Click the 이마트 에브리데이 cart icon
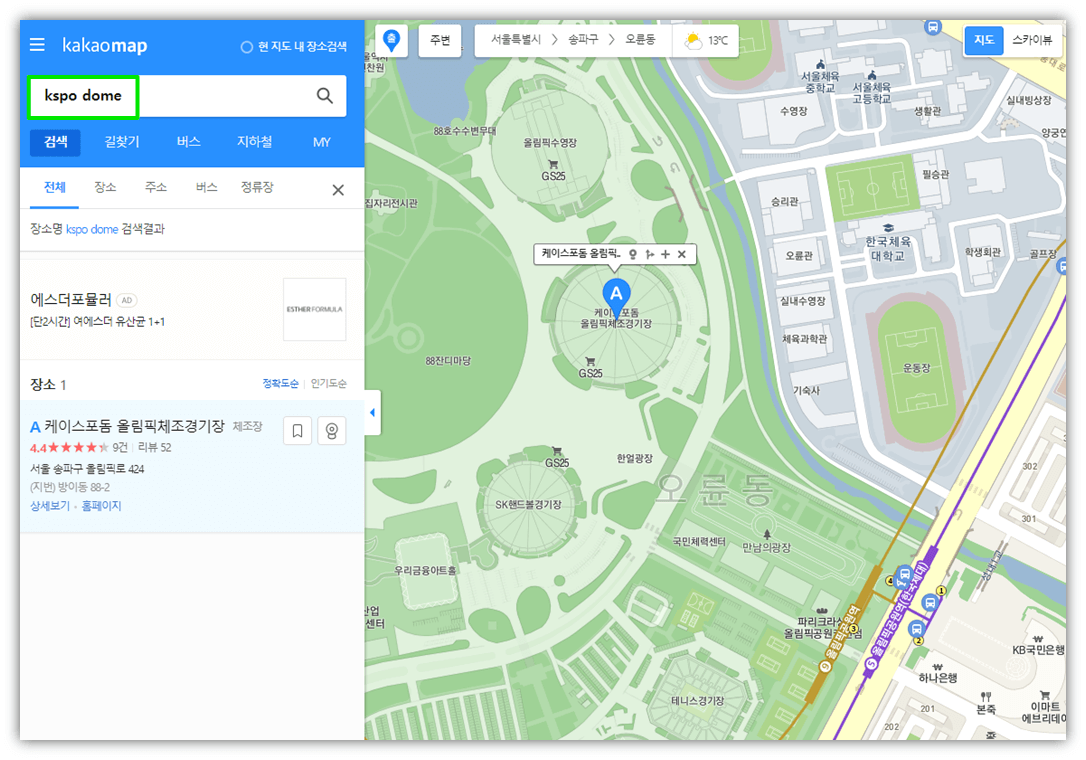Viewport: 1086px width, 760px height. [1044, 695]
